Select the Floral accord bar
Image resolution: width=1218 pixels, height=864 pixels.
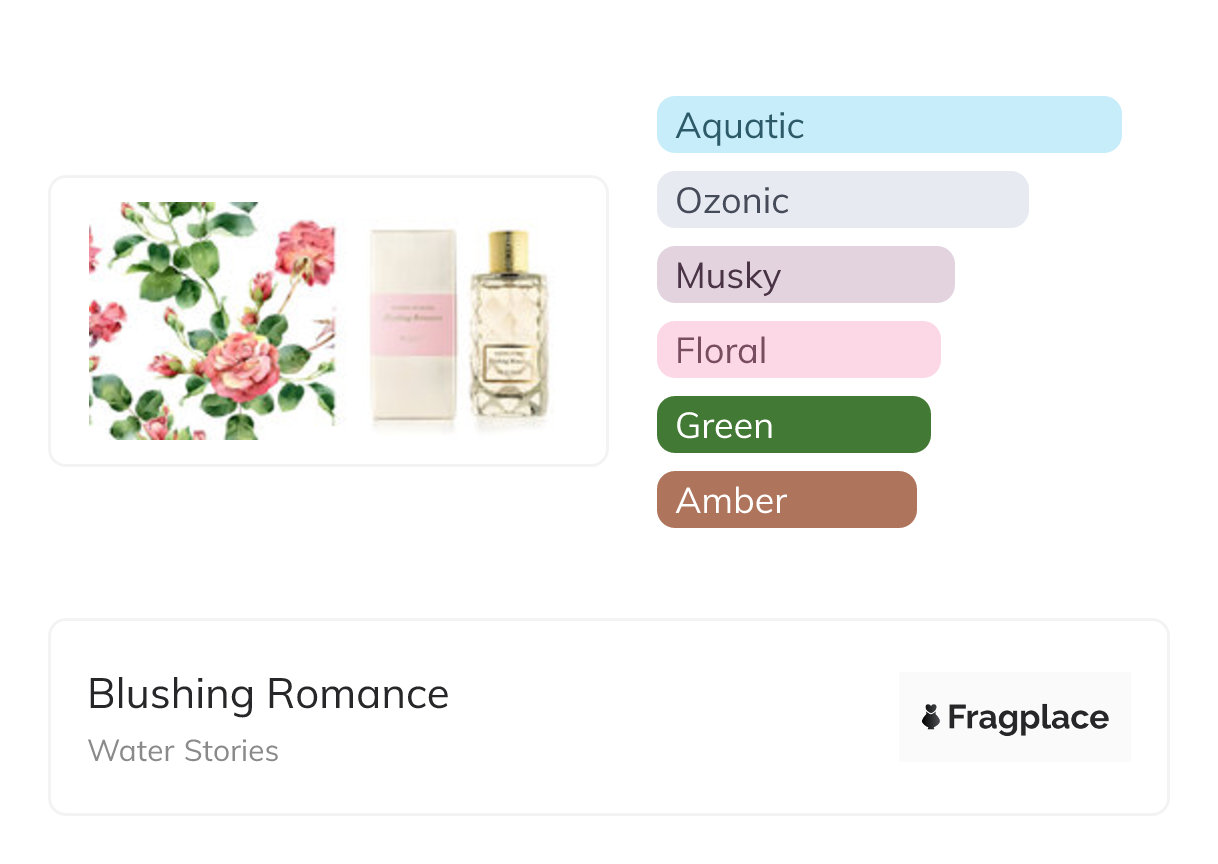click(x=798, y=350)
